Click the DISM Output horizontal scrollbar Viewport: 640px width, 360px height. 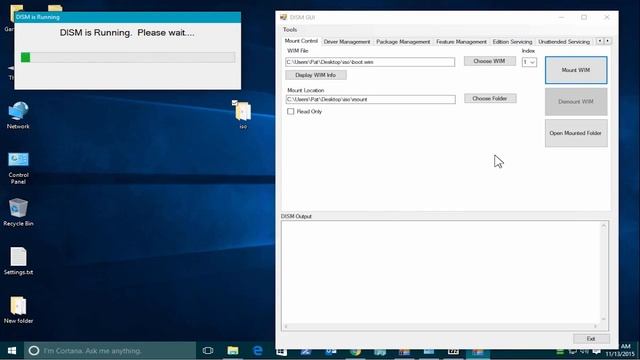[x=440, y=326]
